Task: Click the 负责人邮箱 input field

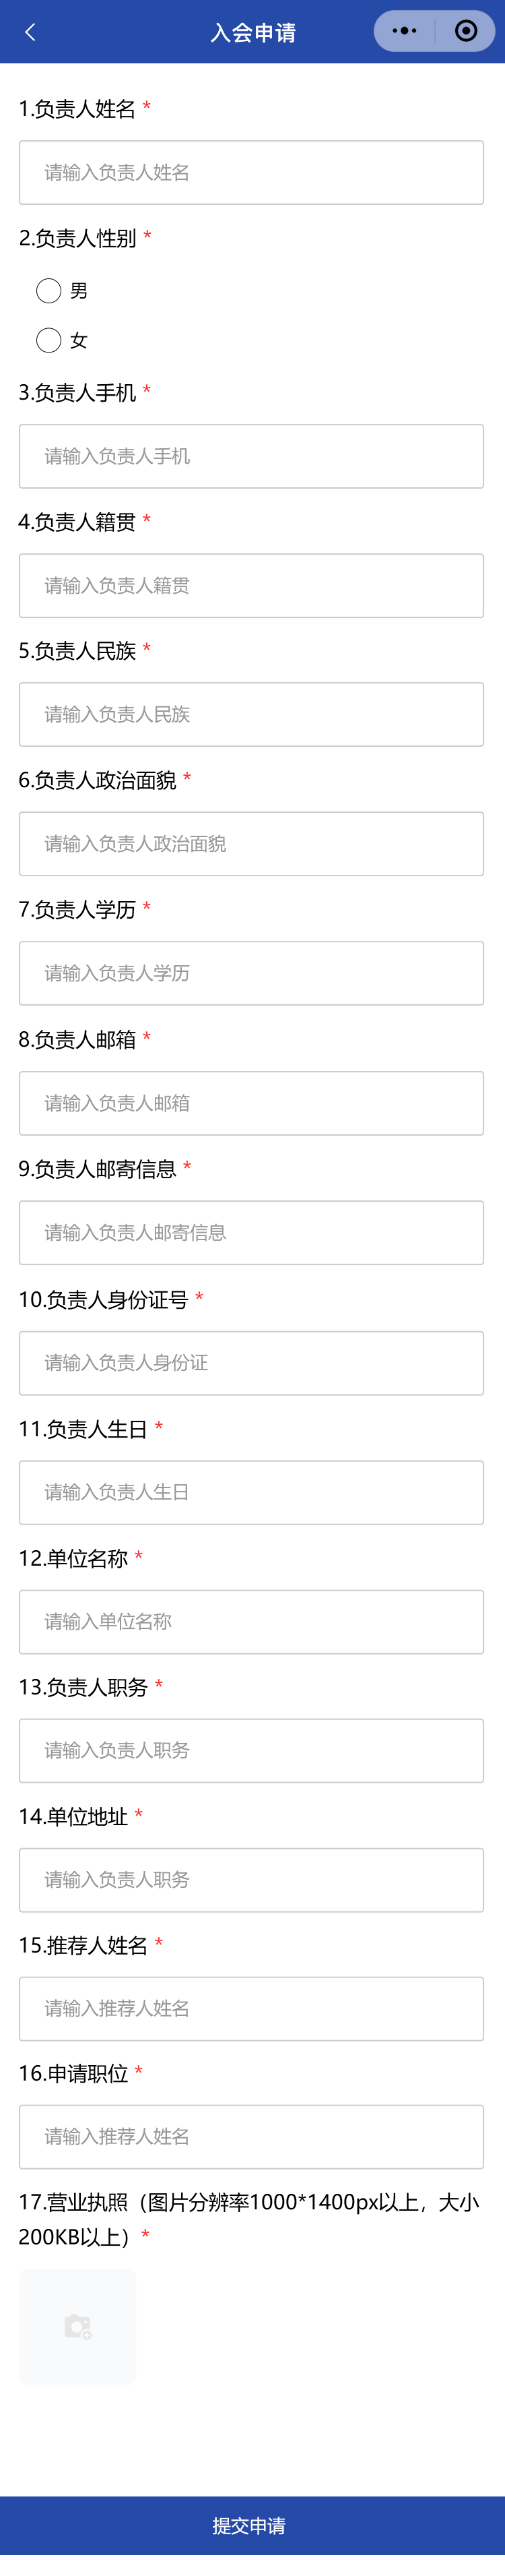Action: click(x=251, y=1103)
